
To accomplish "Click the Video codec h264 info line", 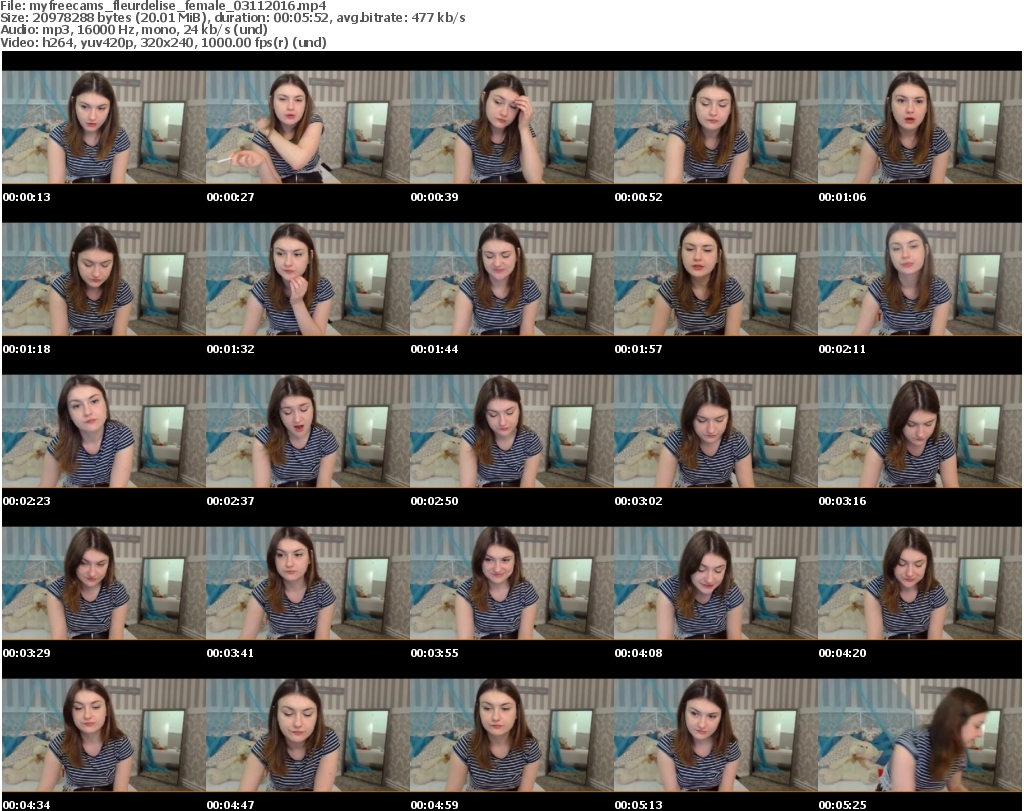I will pos(164,42).
